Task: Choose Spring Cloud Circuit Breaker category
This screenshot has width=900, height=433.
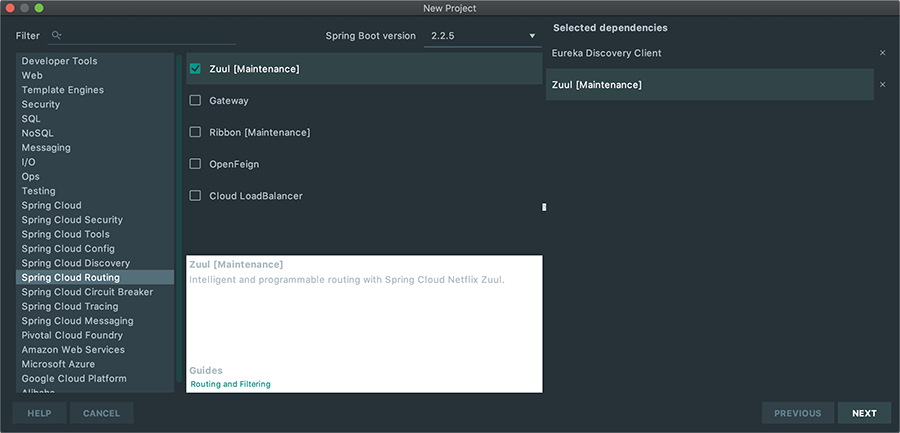Action: [x=87, y=292]
